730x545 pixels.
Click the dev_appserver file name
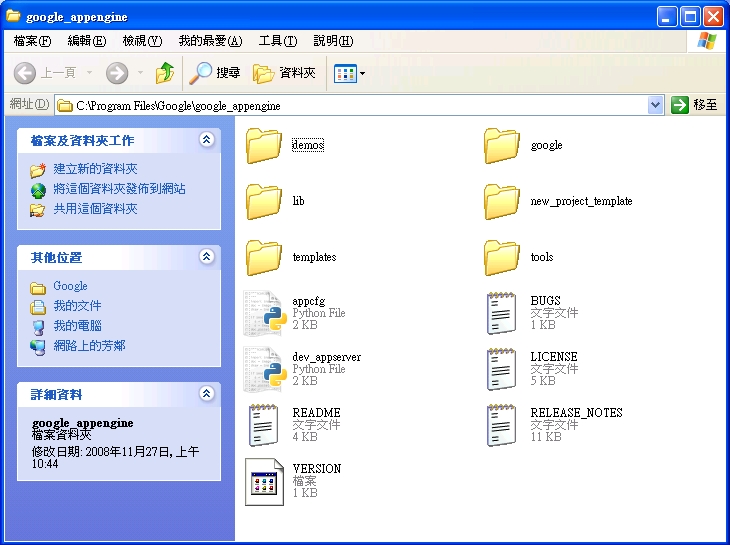point(326,357)
